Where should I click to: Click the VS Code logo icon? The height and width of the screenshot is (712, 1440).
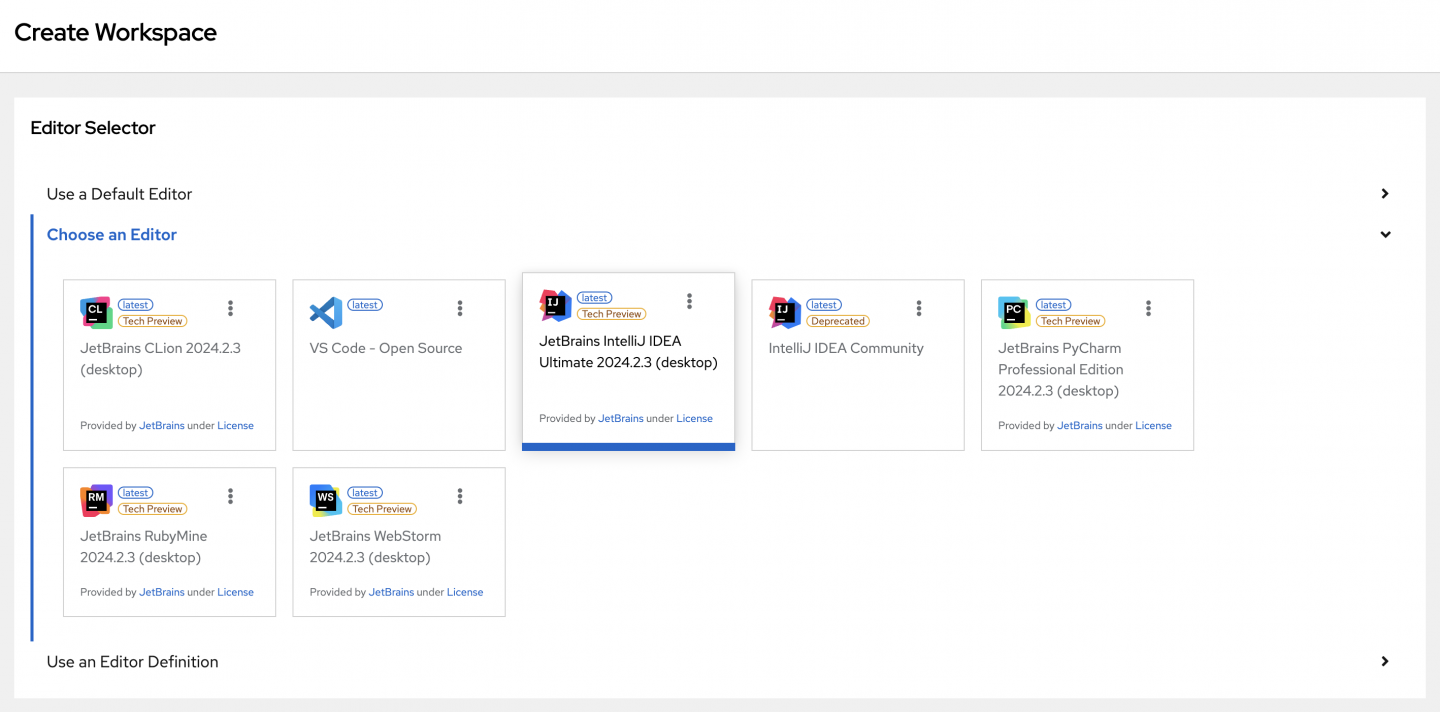coord(326,313)
